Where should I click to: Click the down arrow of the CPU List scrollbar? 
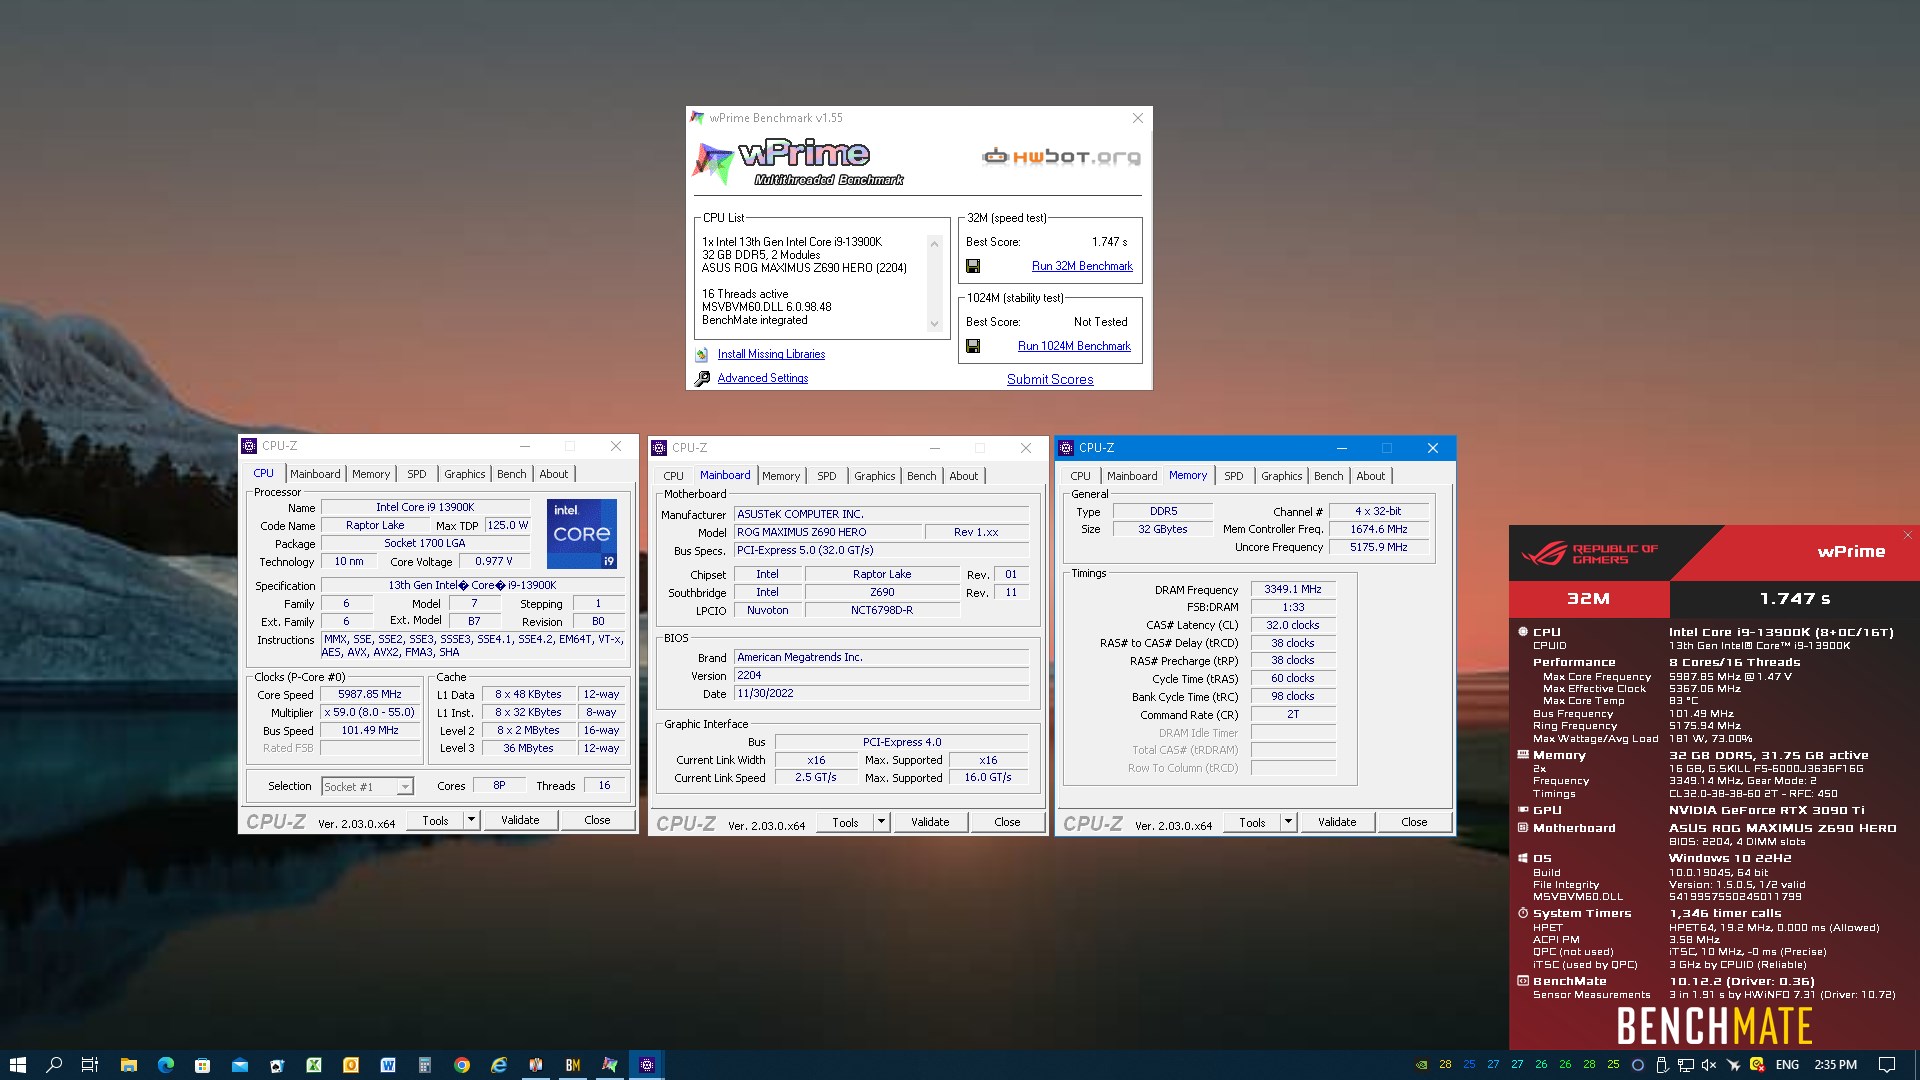935,324
